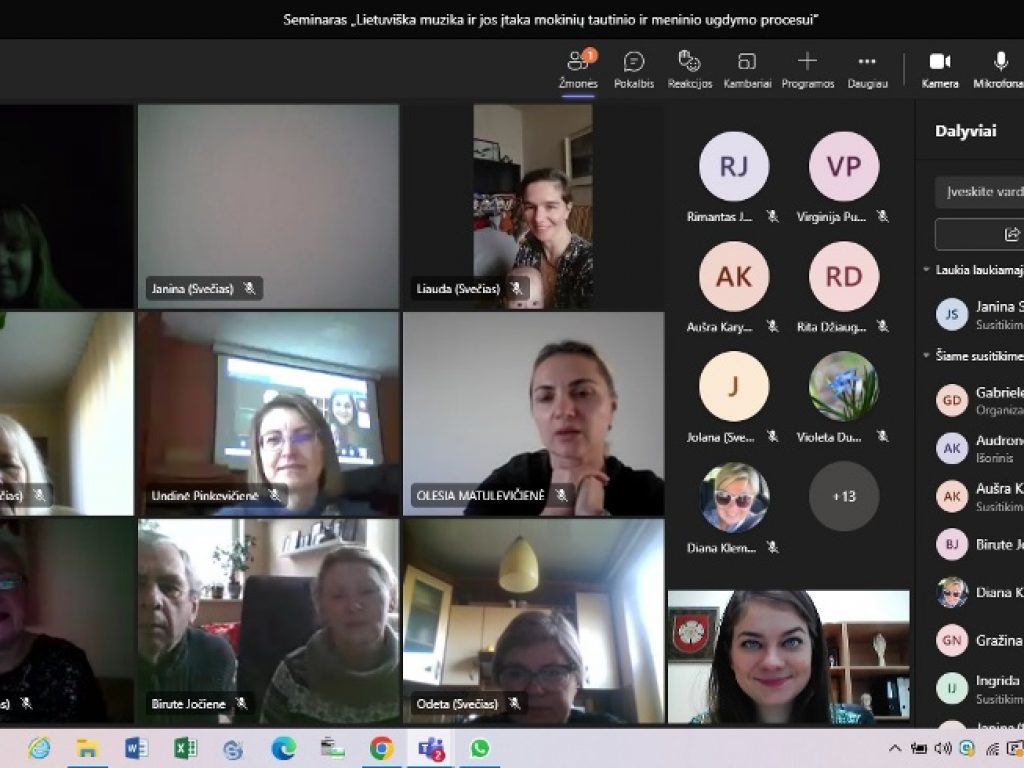This screenshot has width=1024, height=768.
Task: Select the AK Aušra Kary... avatar tile
Action: 734,276
